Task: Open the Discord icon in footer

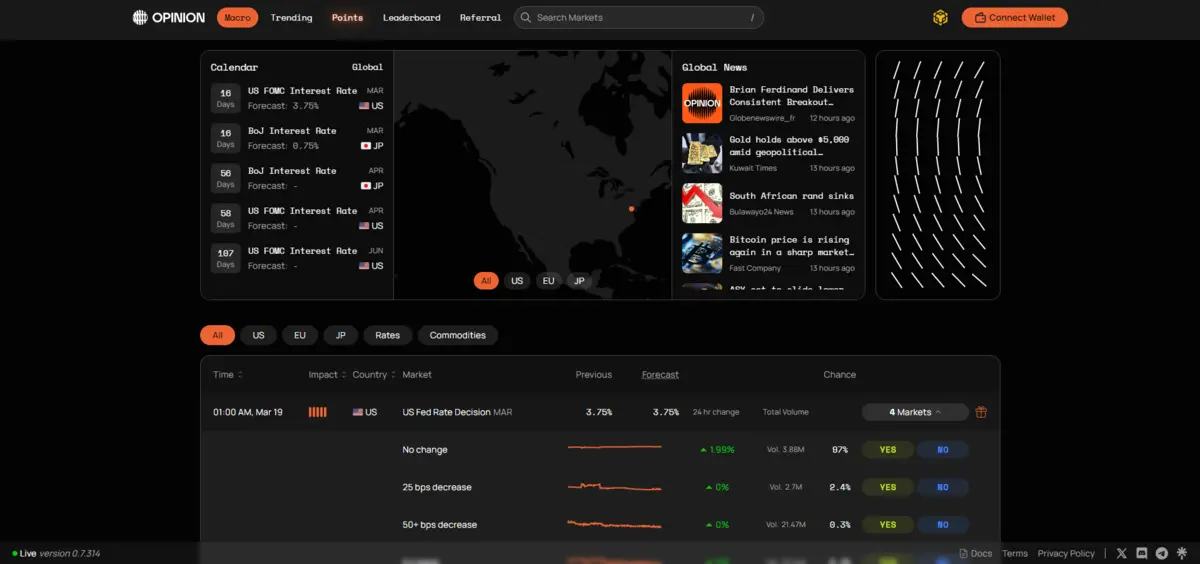Action: (1141, 553)
